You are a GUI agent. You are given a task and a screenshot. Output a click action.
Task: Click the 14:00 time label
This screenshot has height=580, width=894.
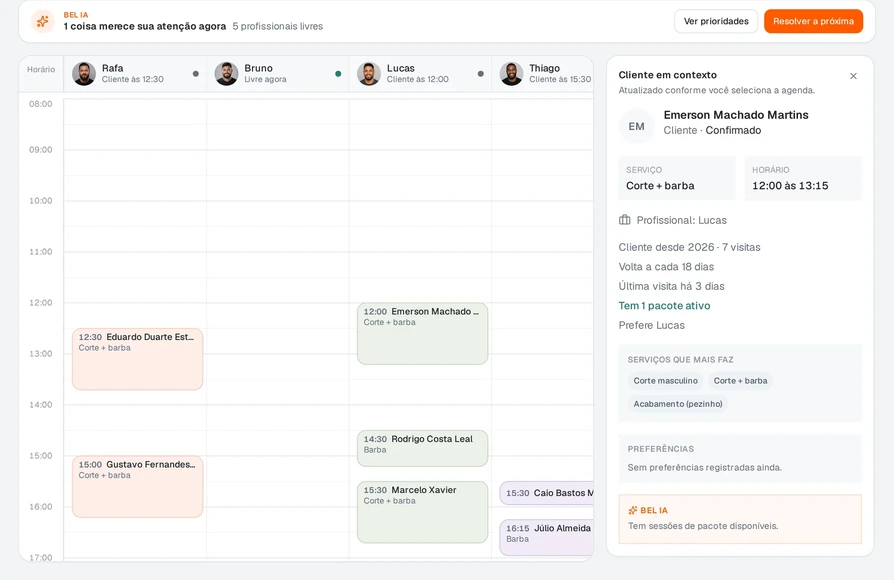[x=40, y=404]
